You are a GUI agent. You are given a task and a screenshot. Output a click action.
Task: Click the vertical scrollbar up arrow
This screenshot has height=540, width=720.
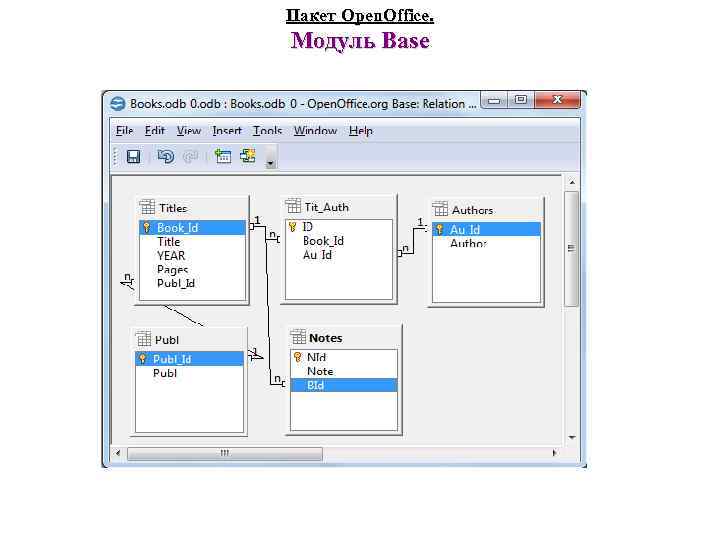[572, 182]
